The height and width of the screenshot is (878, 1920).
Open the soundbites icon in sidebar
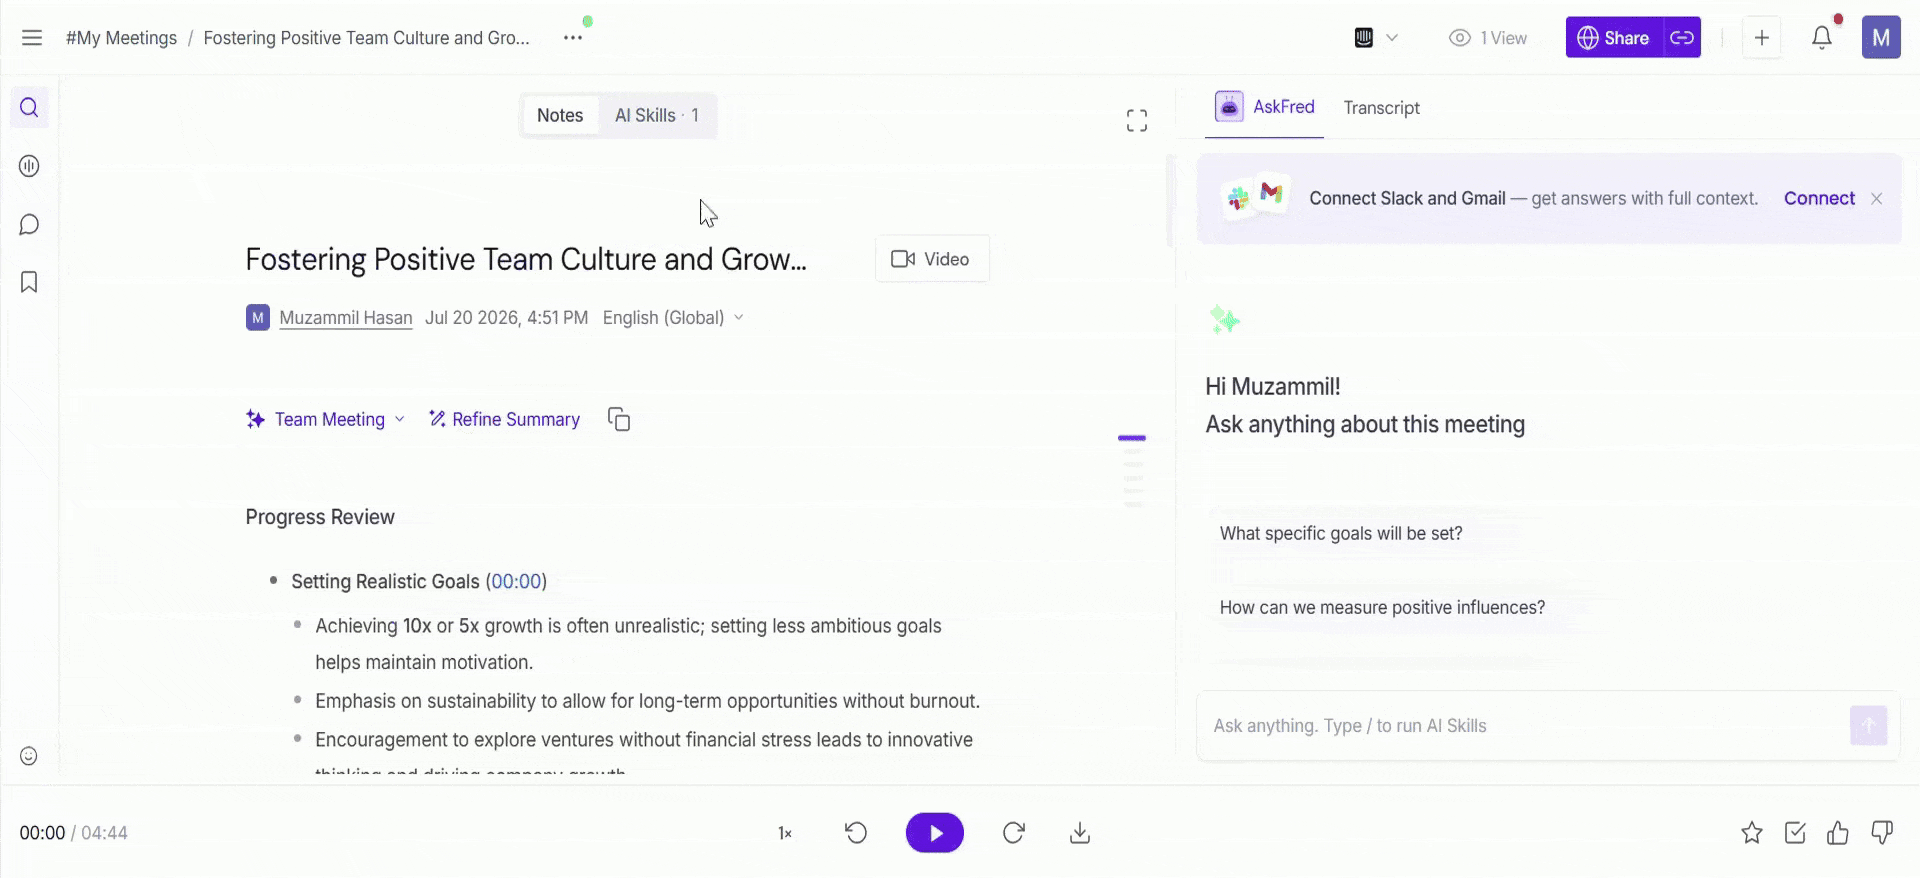(29, 166)
